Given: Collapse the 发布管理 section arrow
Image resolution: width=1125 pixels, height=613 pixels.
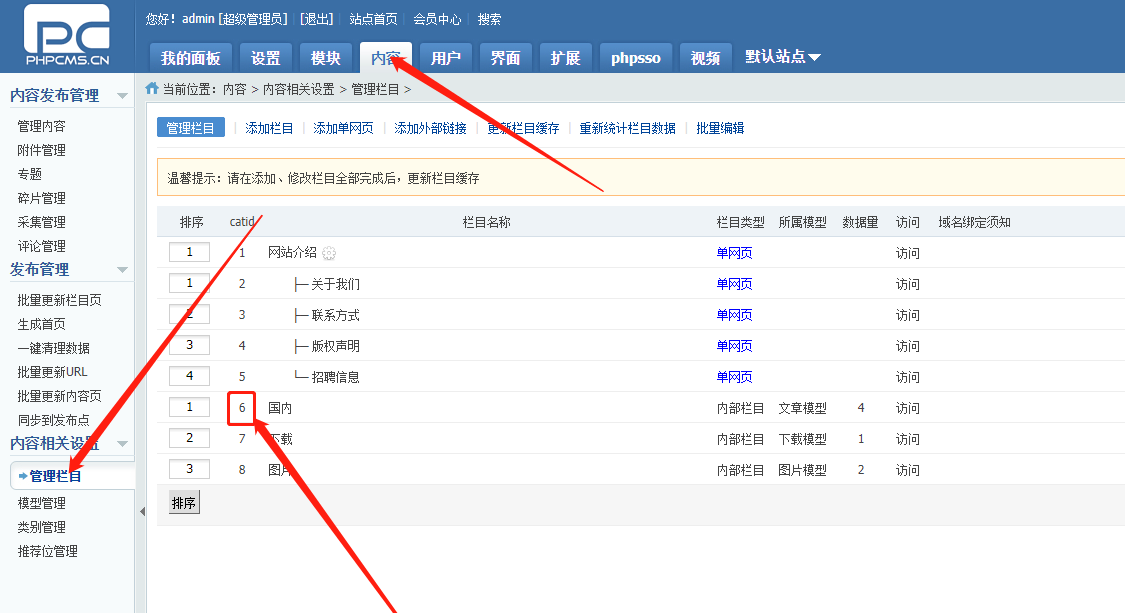Looking at the screenshot, I should coord(122,270).
